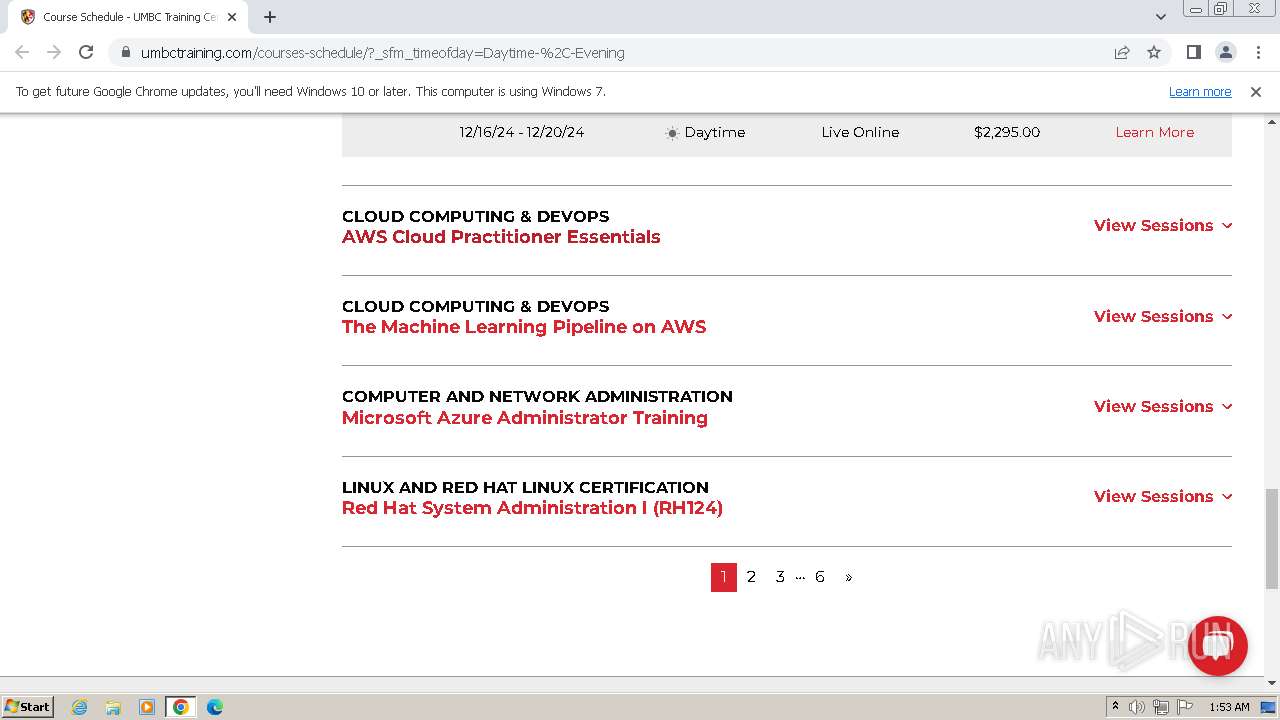The image size is (1280, 720).
Task: Open The Machine Learning Pipeline on AWS course
Action: [x=524, y=327]
